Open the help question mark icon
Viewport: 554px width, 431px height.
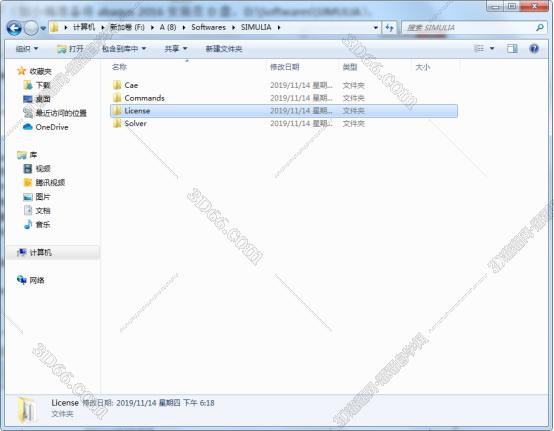pos(534,48)
